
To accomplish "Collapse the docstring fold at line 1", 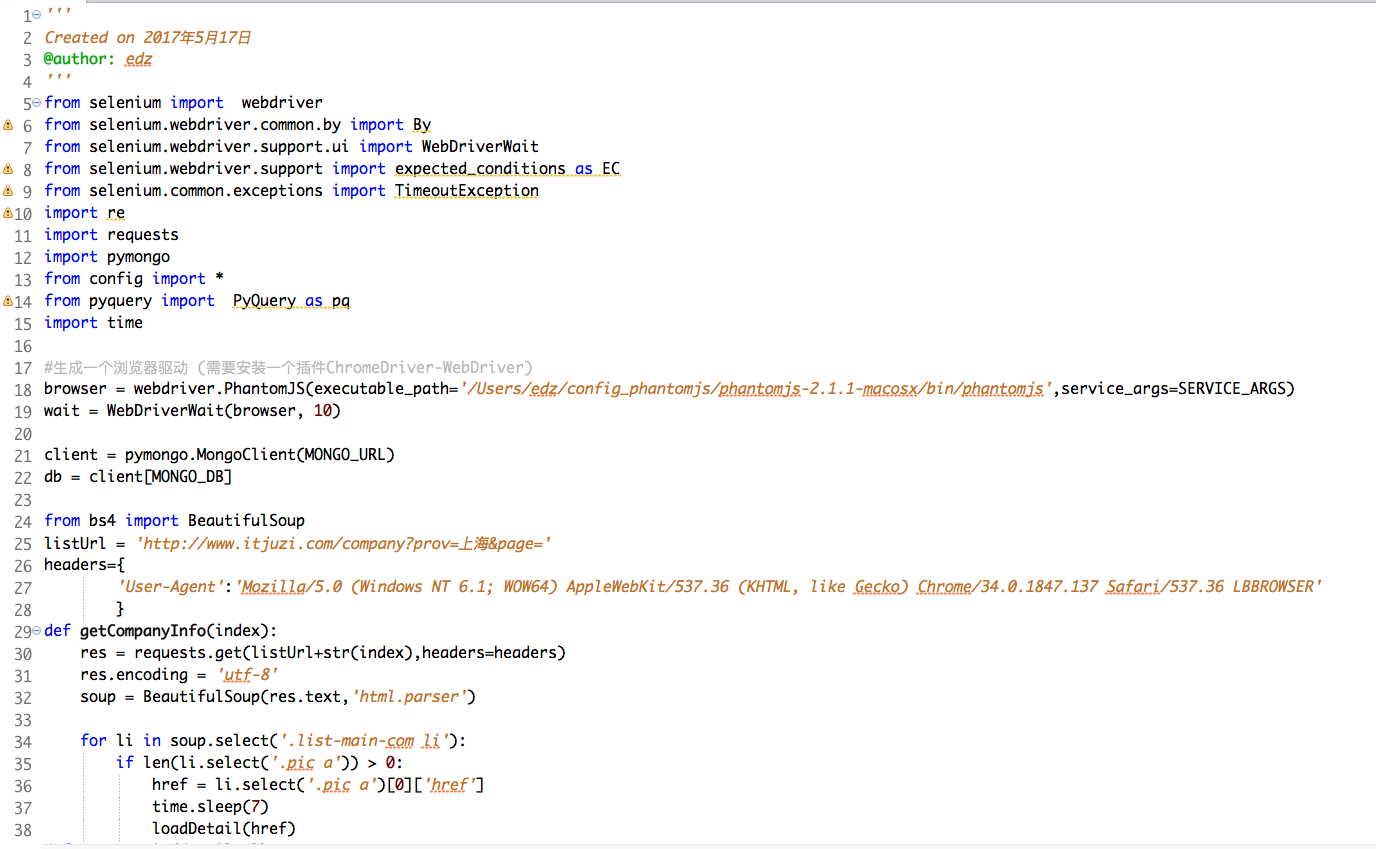I will [x=36, y=15].
